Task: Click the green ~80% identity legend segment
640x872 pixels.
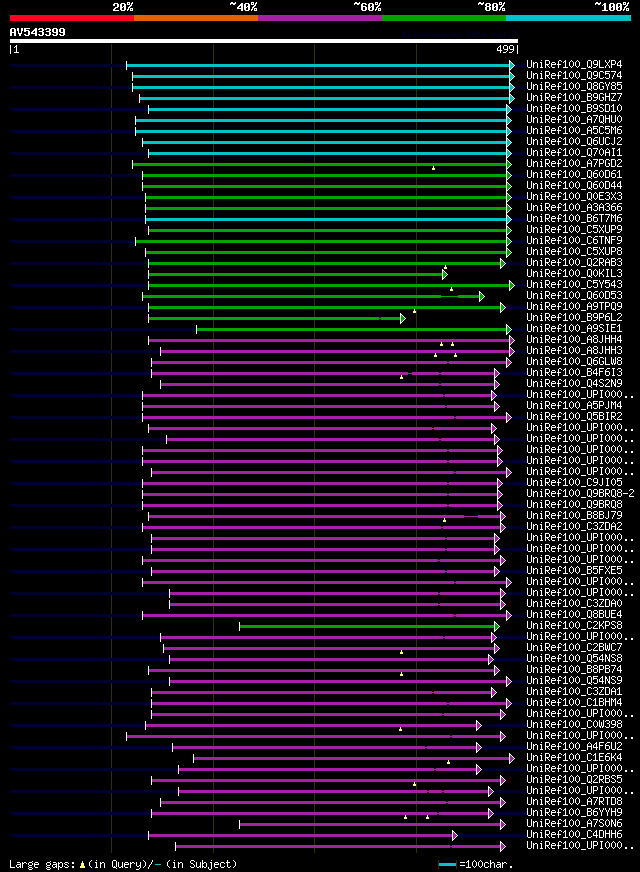Action: (444, 18)
